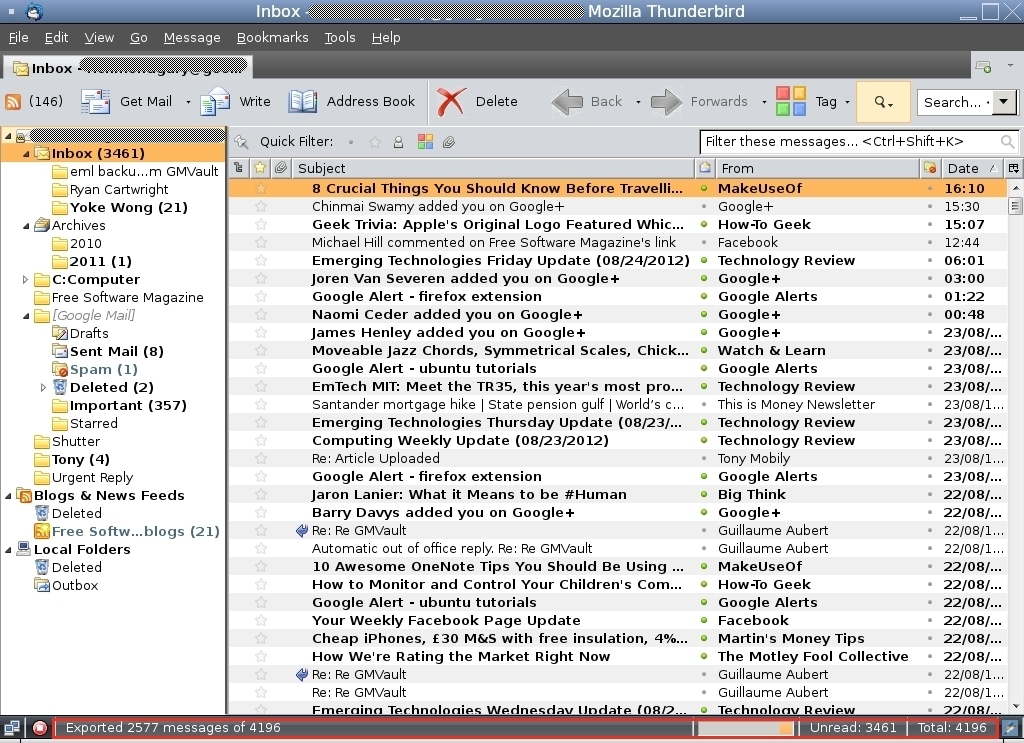
Task: Click the red Delete icon
Action: (x=451, y=102)
